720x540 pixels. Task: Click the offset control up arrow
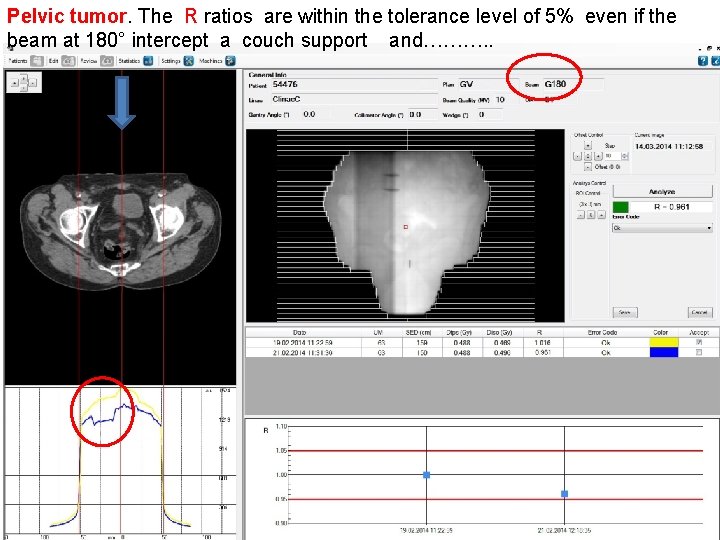tap(588, 146)
